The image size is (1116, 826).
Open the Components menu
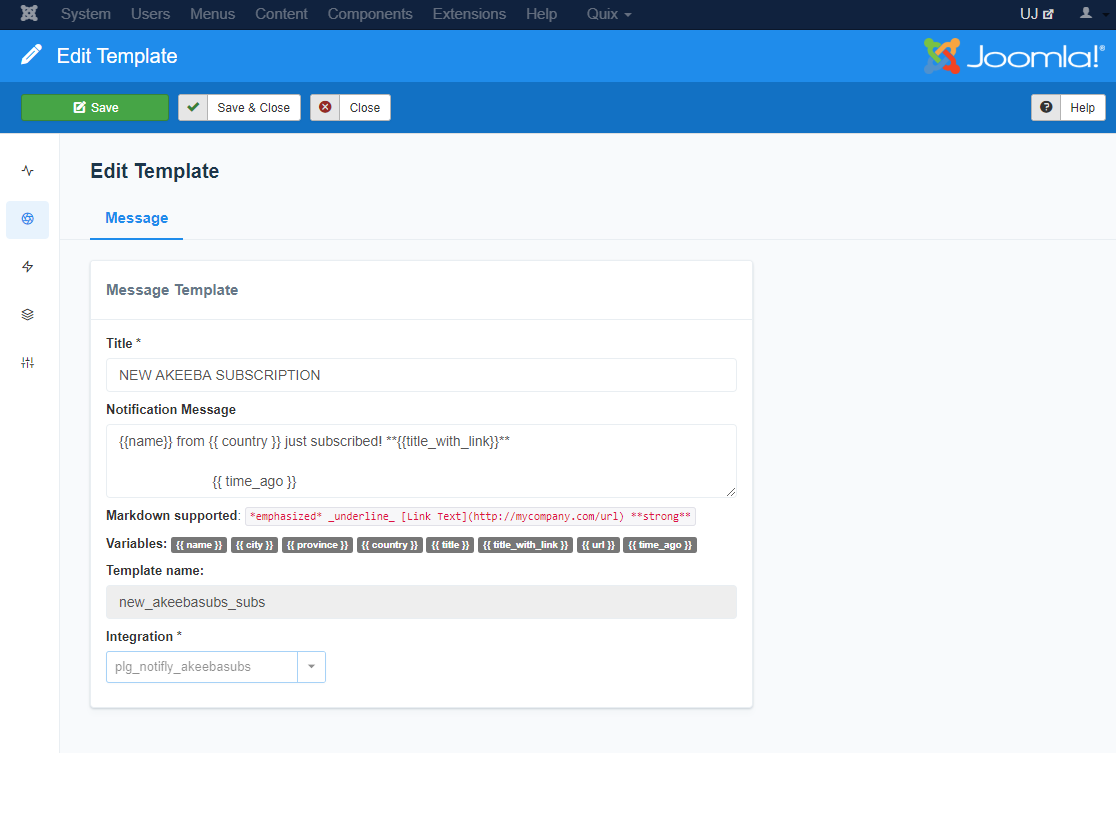370,14
